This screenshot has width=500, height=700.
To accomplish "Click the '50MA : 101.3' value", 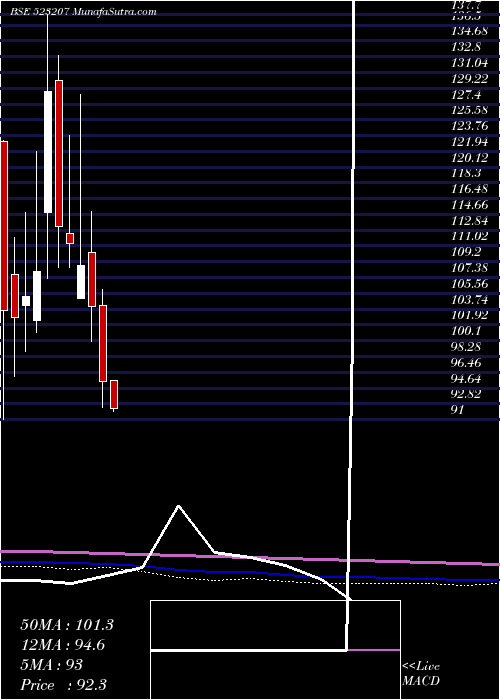I will click(x=67, y=625).
